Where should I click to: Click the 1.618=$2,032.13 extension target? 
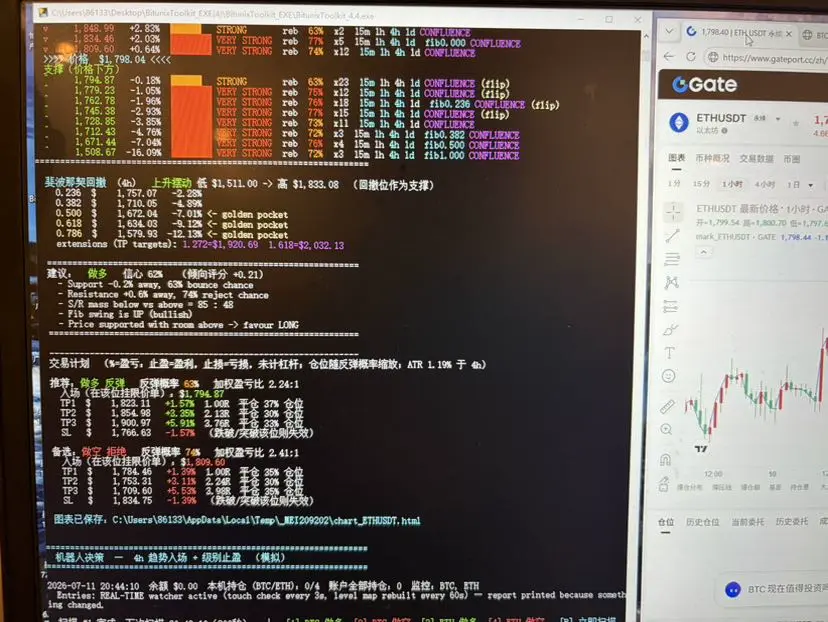coord(306,245)
